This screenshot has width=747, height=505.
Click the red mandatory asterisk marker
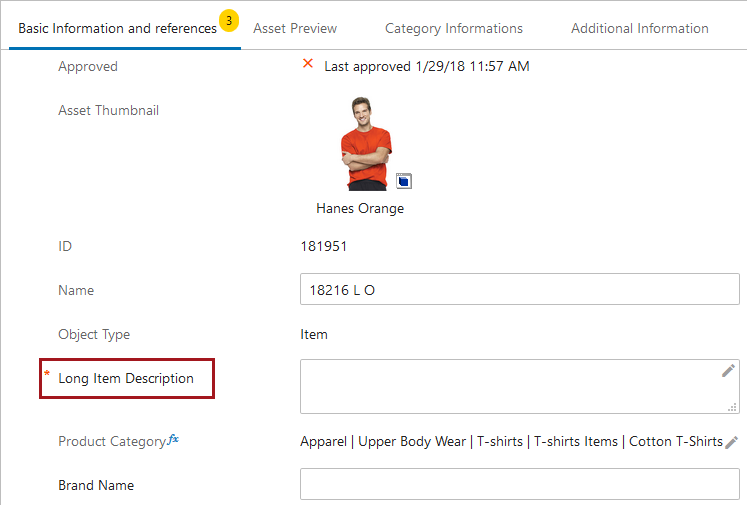(x=46, y=375)
